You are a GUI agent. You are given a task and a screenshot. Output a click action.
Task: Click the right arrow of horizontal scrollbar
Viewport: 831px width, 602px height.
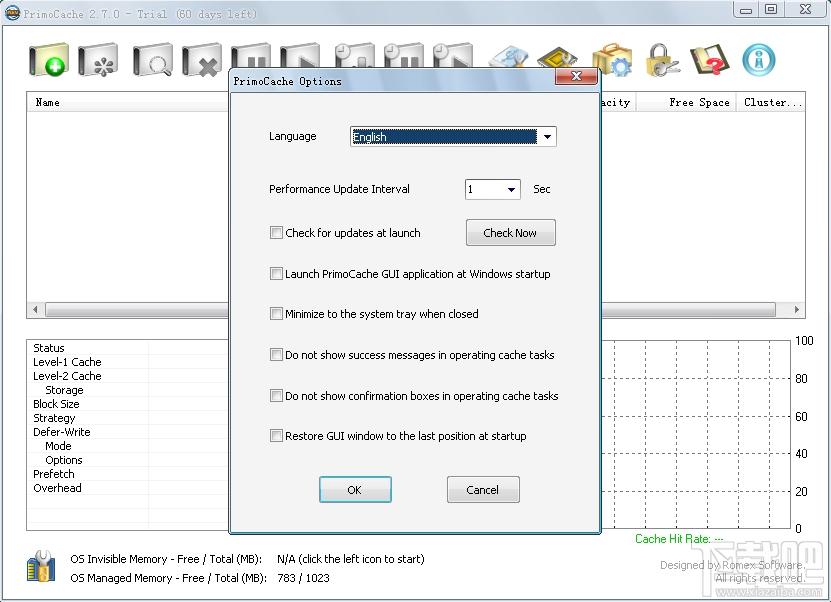[797, 309]
